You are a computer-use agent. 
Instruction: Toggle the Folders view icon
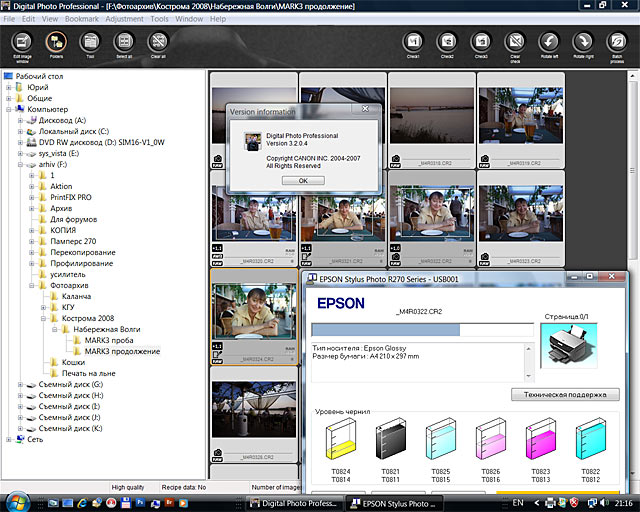point(56,42)
